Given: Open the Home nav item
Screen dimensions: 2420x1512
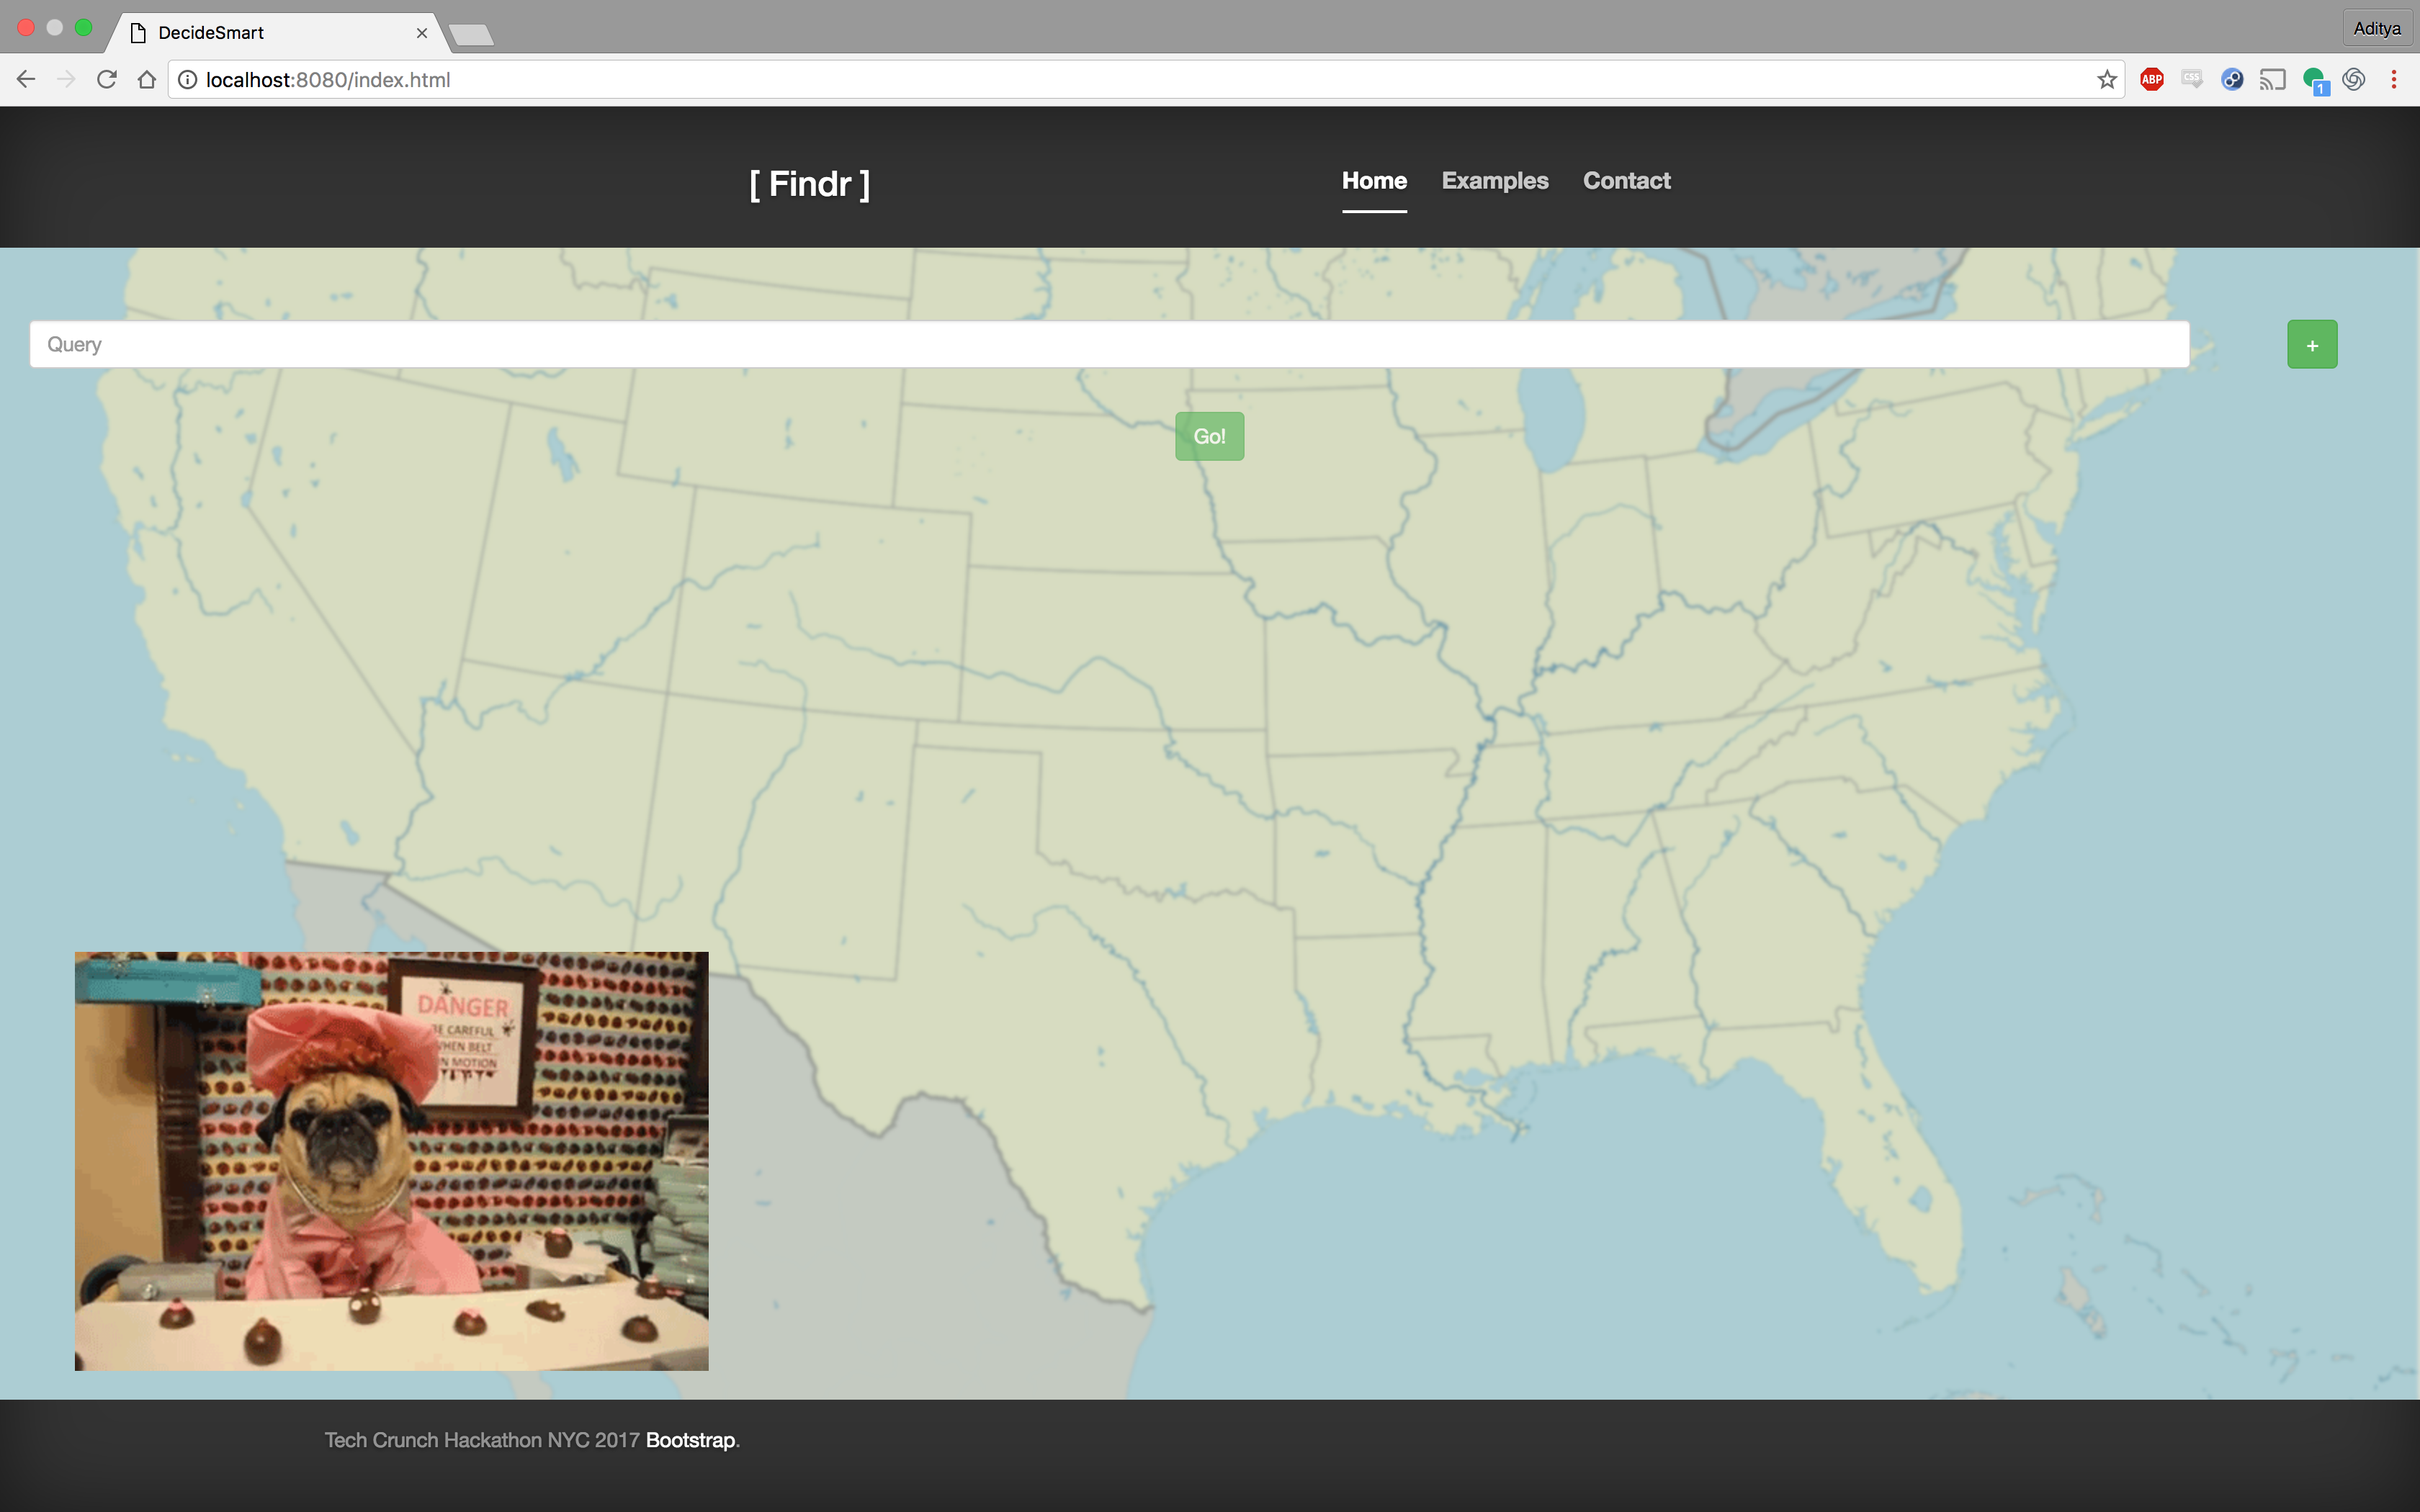Looking at the screenshot, I should tap(1374, 181).
